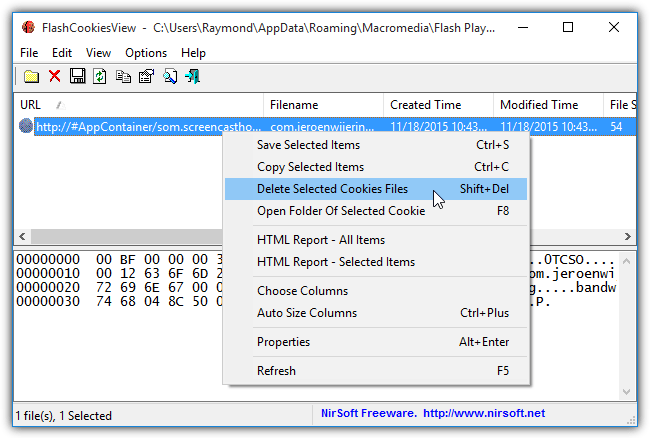Click the copy selected items toolbar icon
The width and height of the screenshot is (650, 438).
[x=123, y=77]
